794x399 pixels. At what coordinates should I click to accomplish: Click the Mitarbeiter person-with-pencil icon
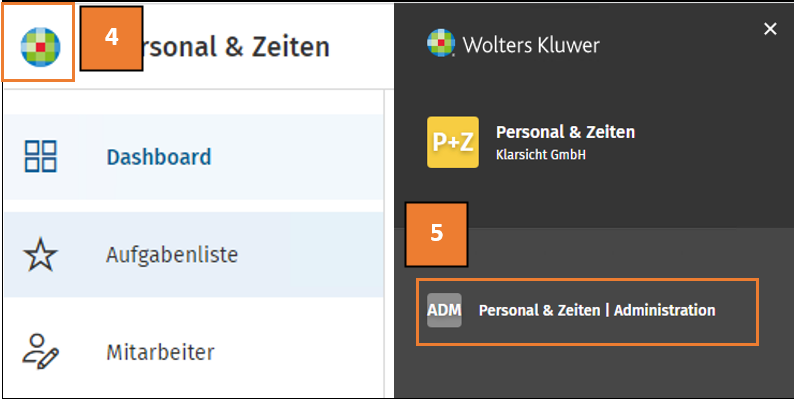[41, 351]
